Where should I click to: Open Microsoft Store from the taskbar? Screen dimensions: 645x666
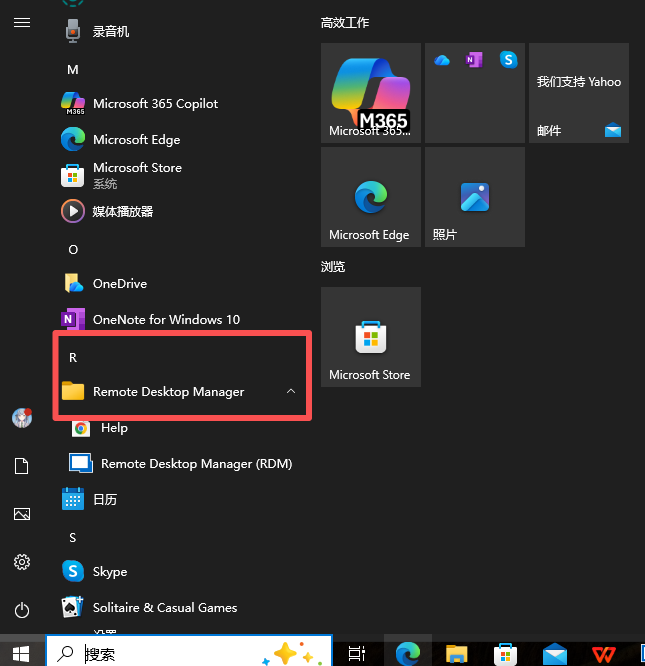tap(505, 654)
